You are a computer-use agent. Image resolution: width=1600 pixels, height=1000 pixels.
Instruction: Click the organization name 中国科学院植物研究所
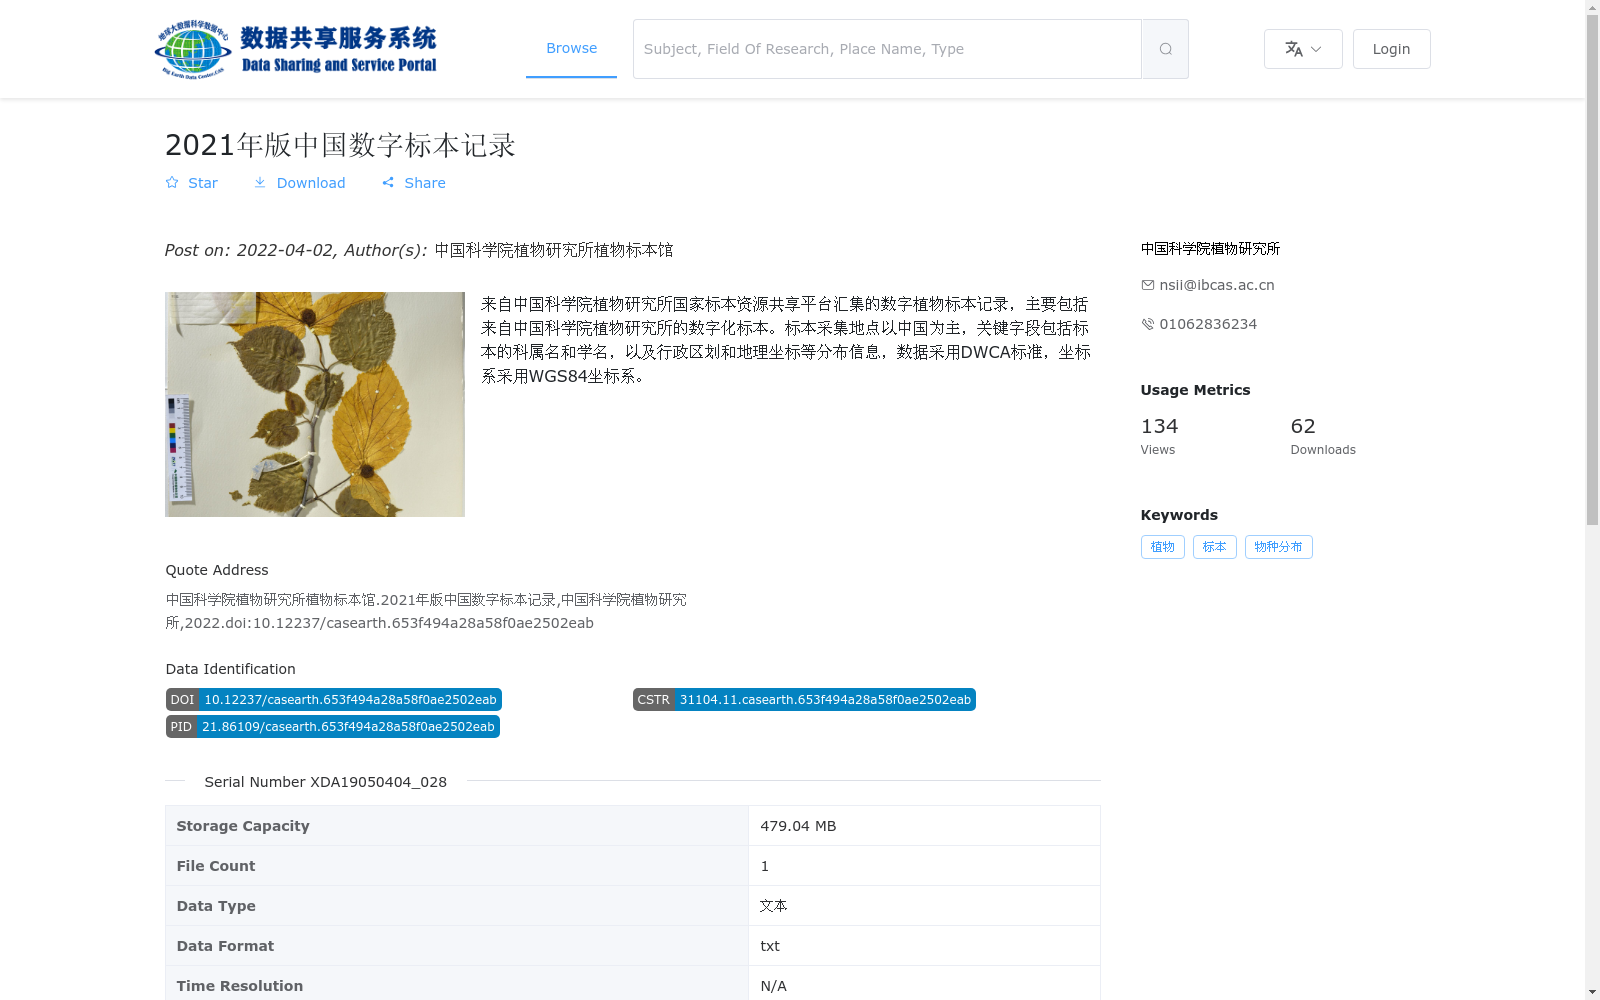(1210, 249)
